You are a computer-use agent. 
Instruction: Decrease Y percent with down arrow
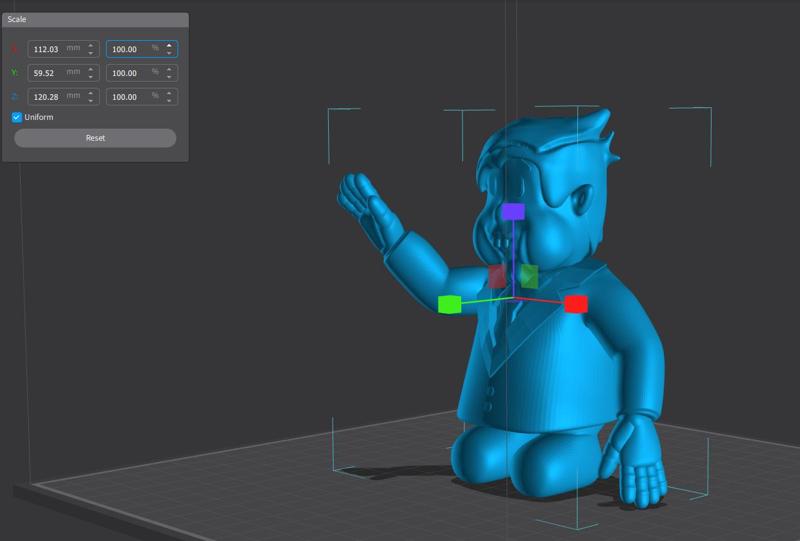pyautogui.click(x=169, y=77)
